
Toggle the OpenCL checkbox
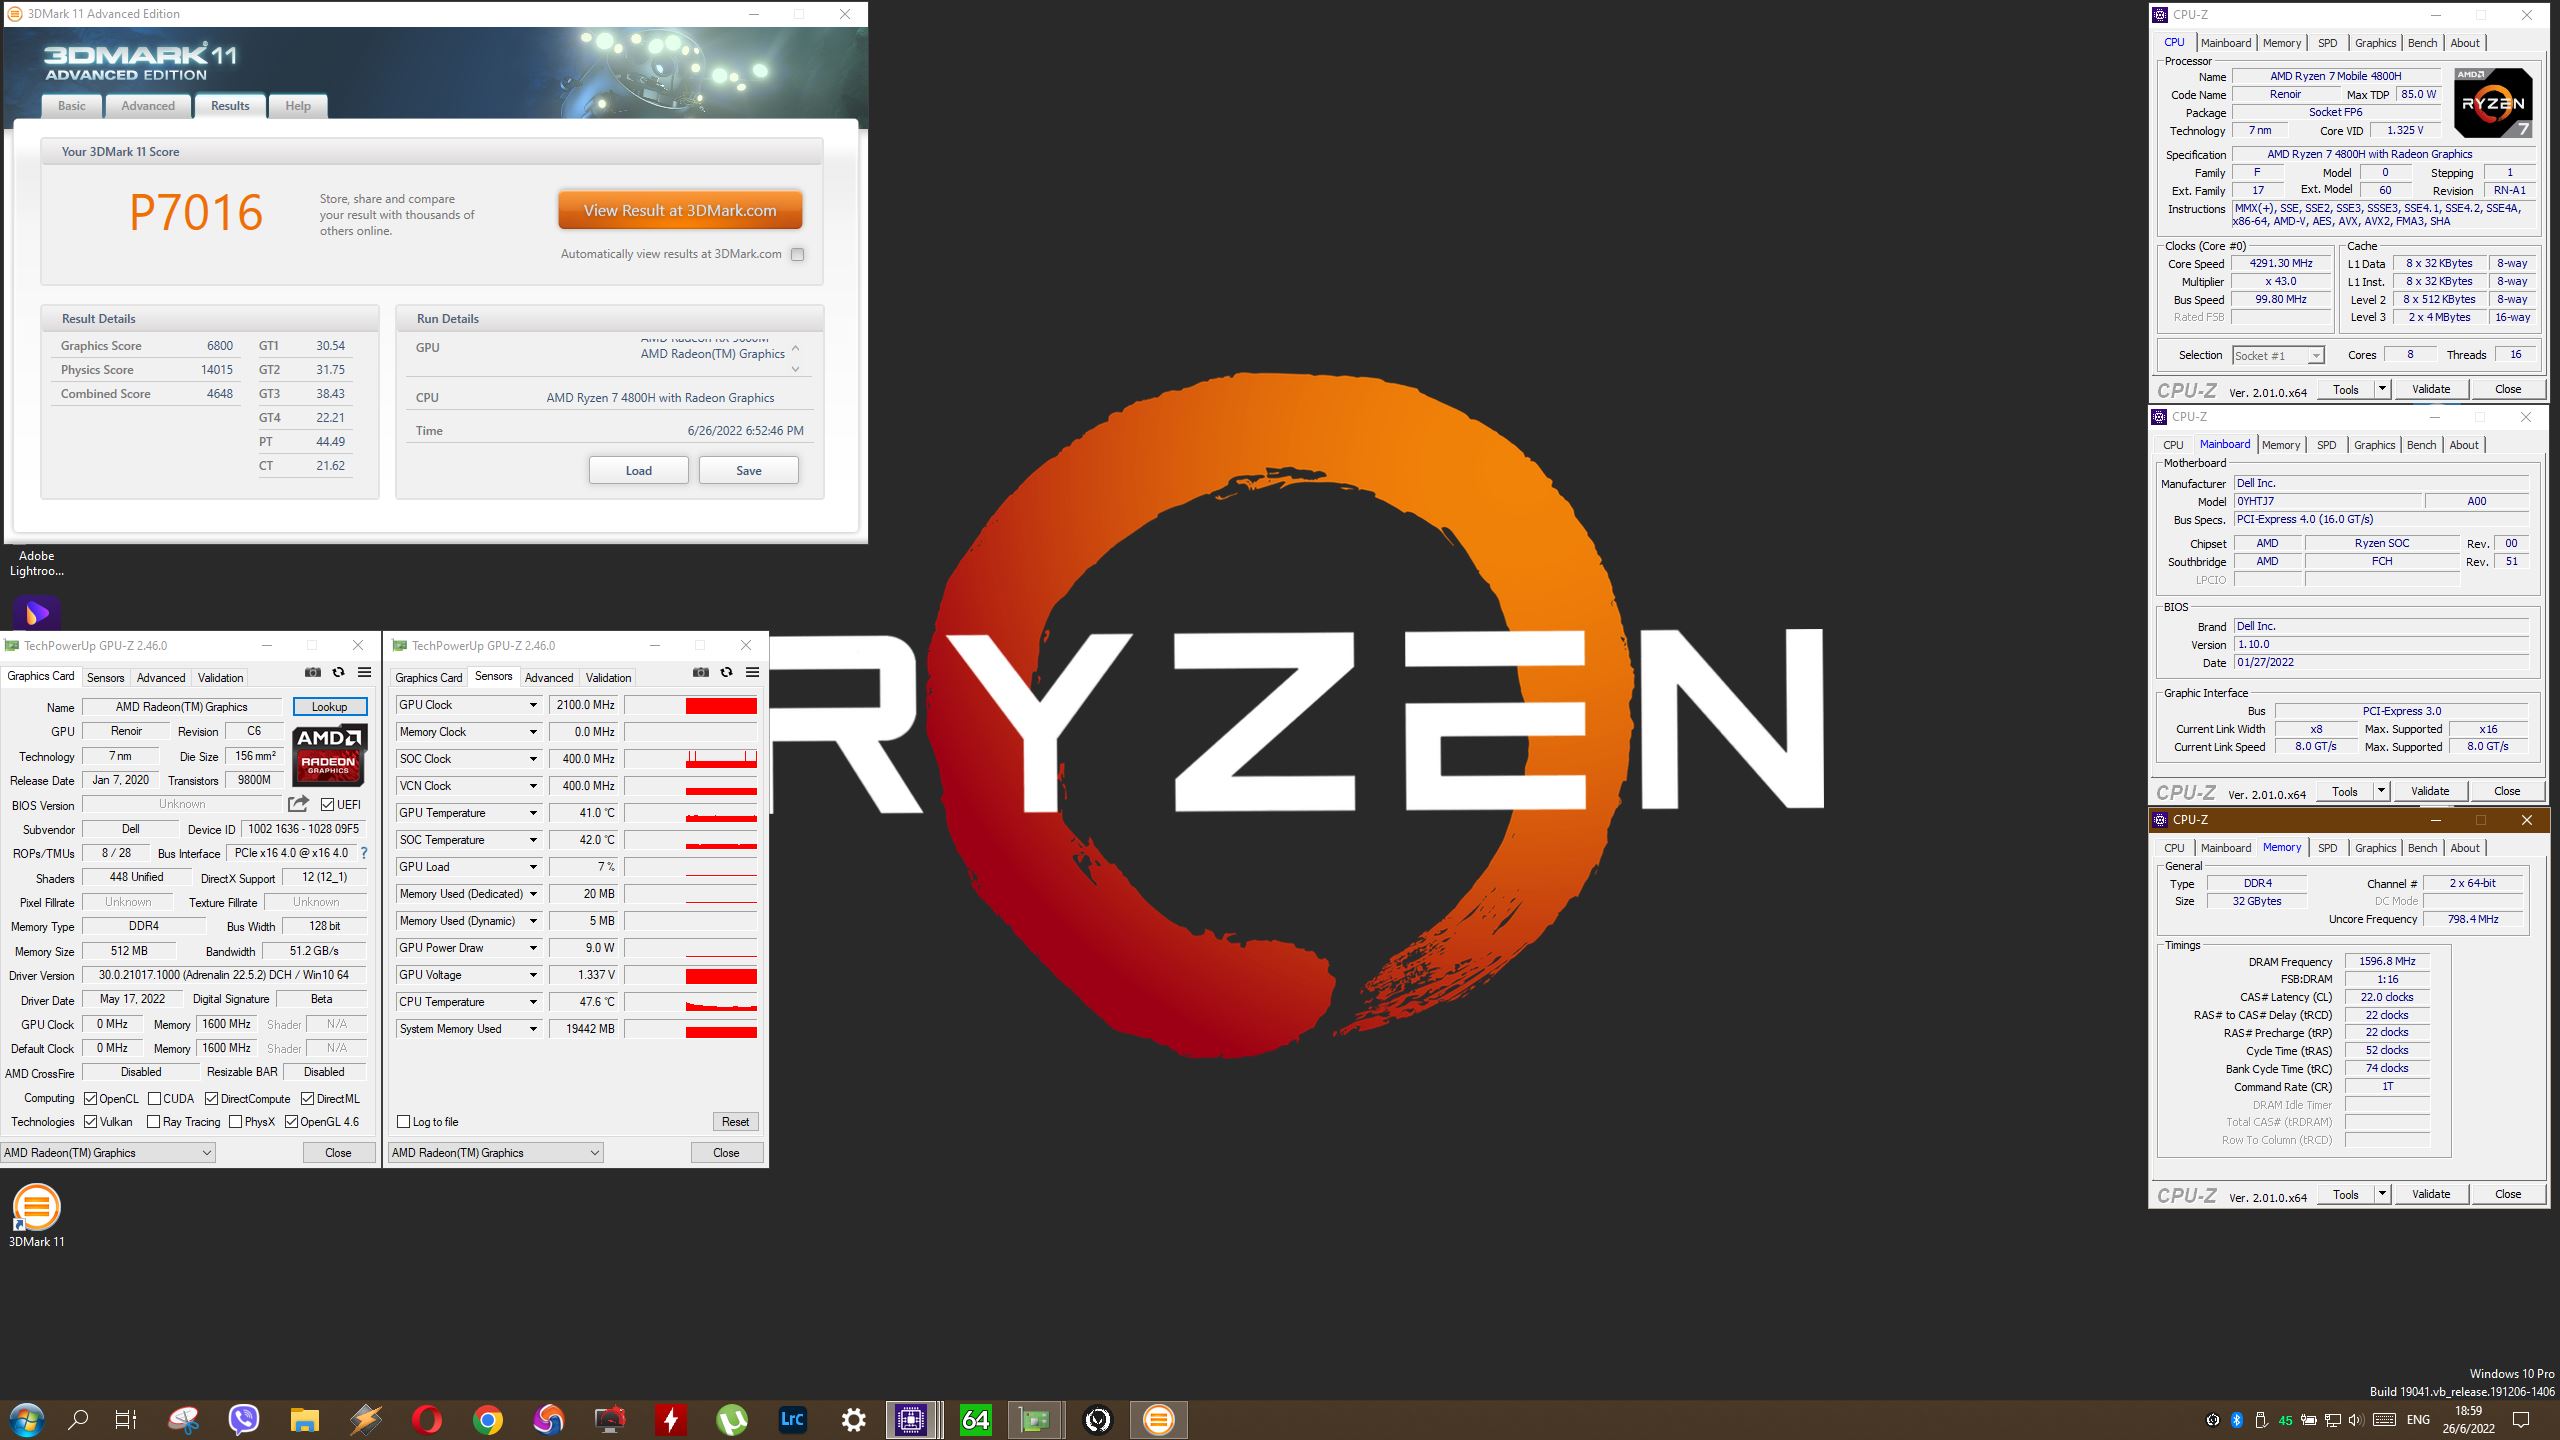(91, 1098)
